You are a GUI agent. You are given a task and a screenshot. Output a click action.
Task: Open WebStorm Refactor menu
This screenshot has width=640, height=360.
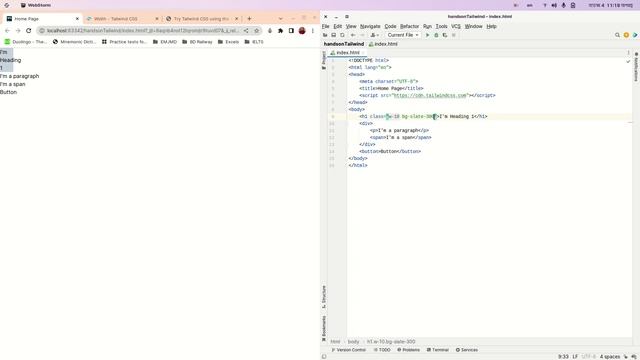pos(409,26)
